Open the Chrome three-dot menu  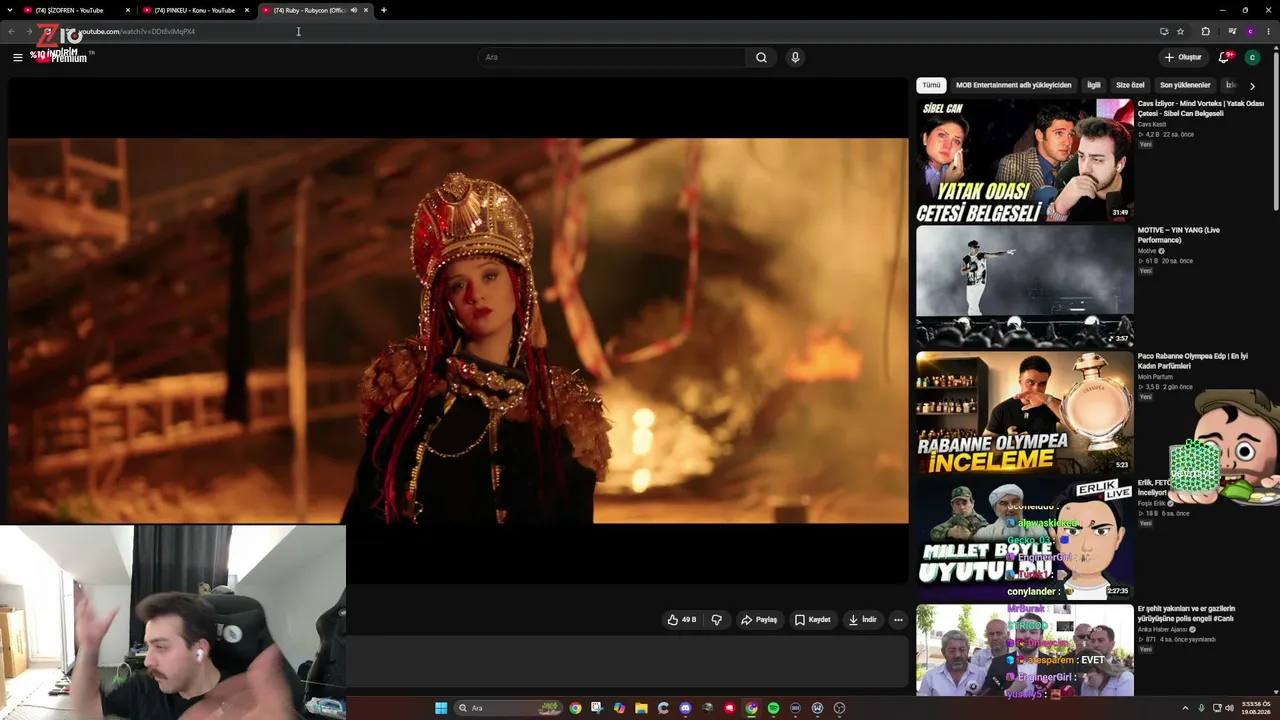[1268, 31]
